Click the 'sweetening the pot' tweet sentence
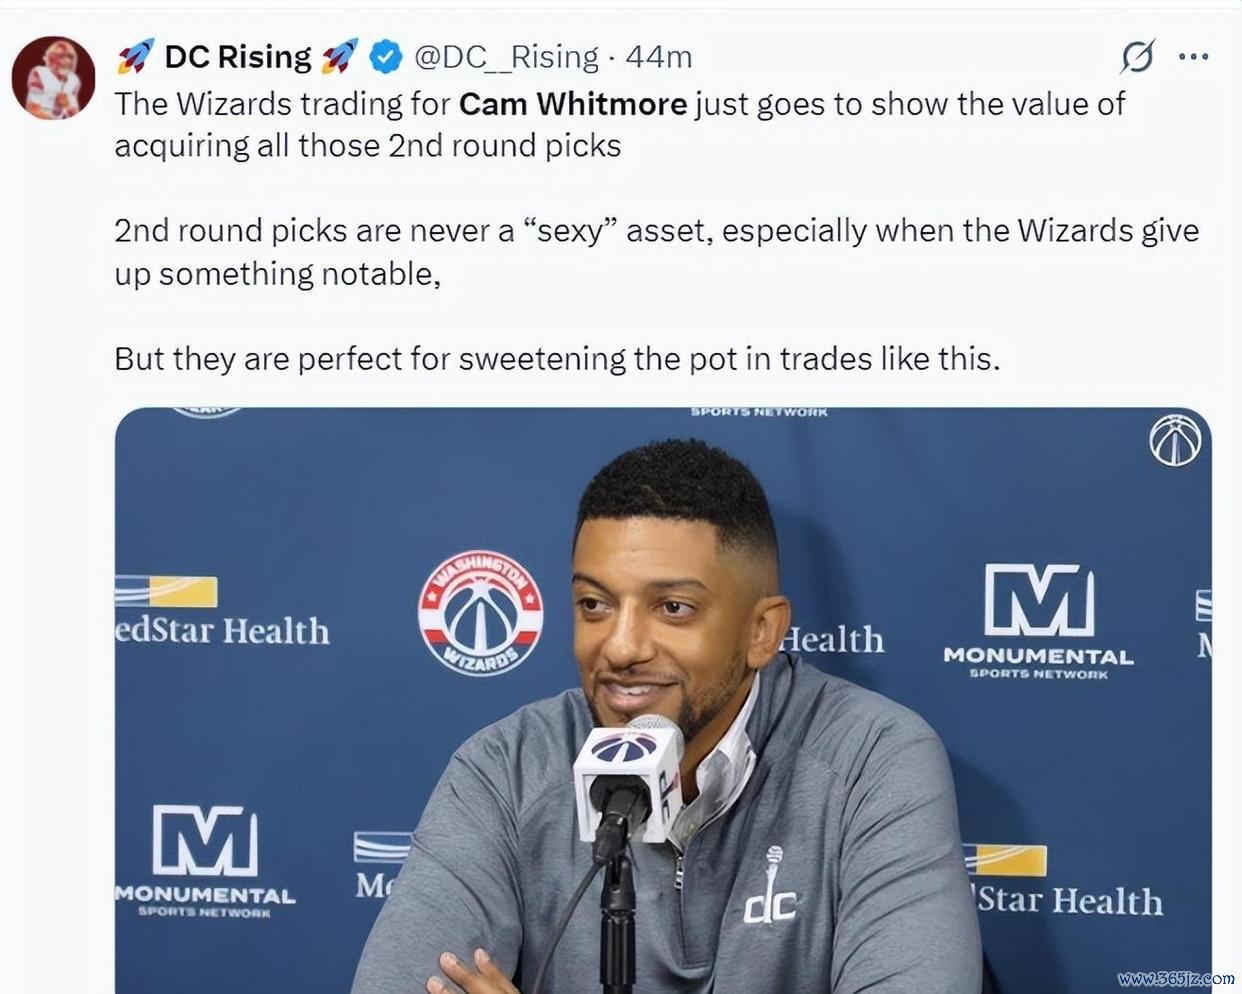1242x994 pixels. click(557, 359)
